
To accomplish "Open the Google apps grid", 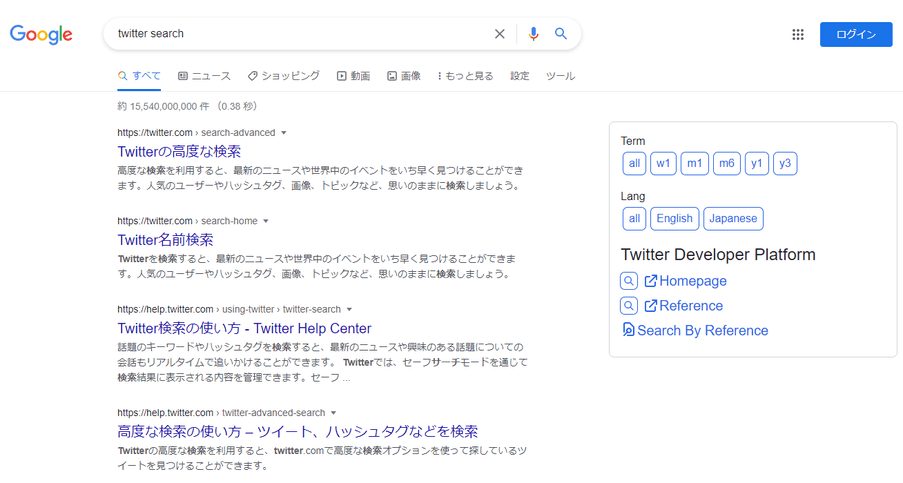I will (x=798, y=35).
